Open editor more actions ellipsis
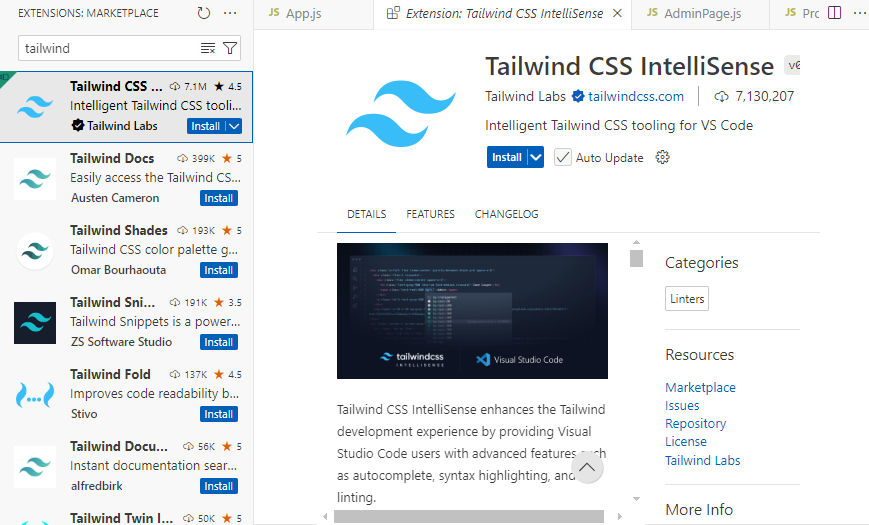The image size is (869, 525). coord(860,13)
